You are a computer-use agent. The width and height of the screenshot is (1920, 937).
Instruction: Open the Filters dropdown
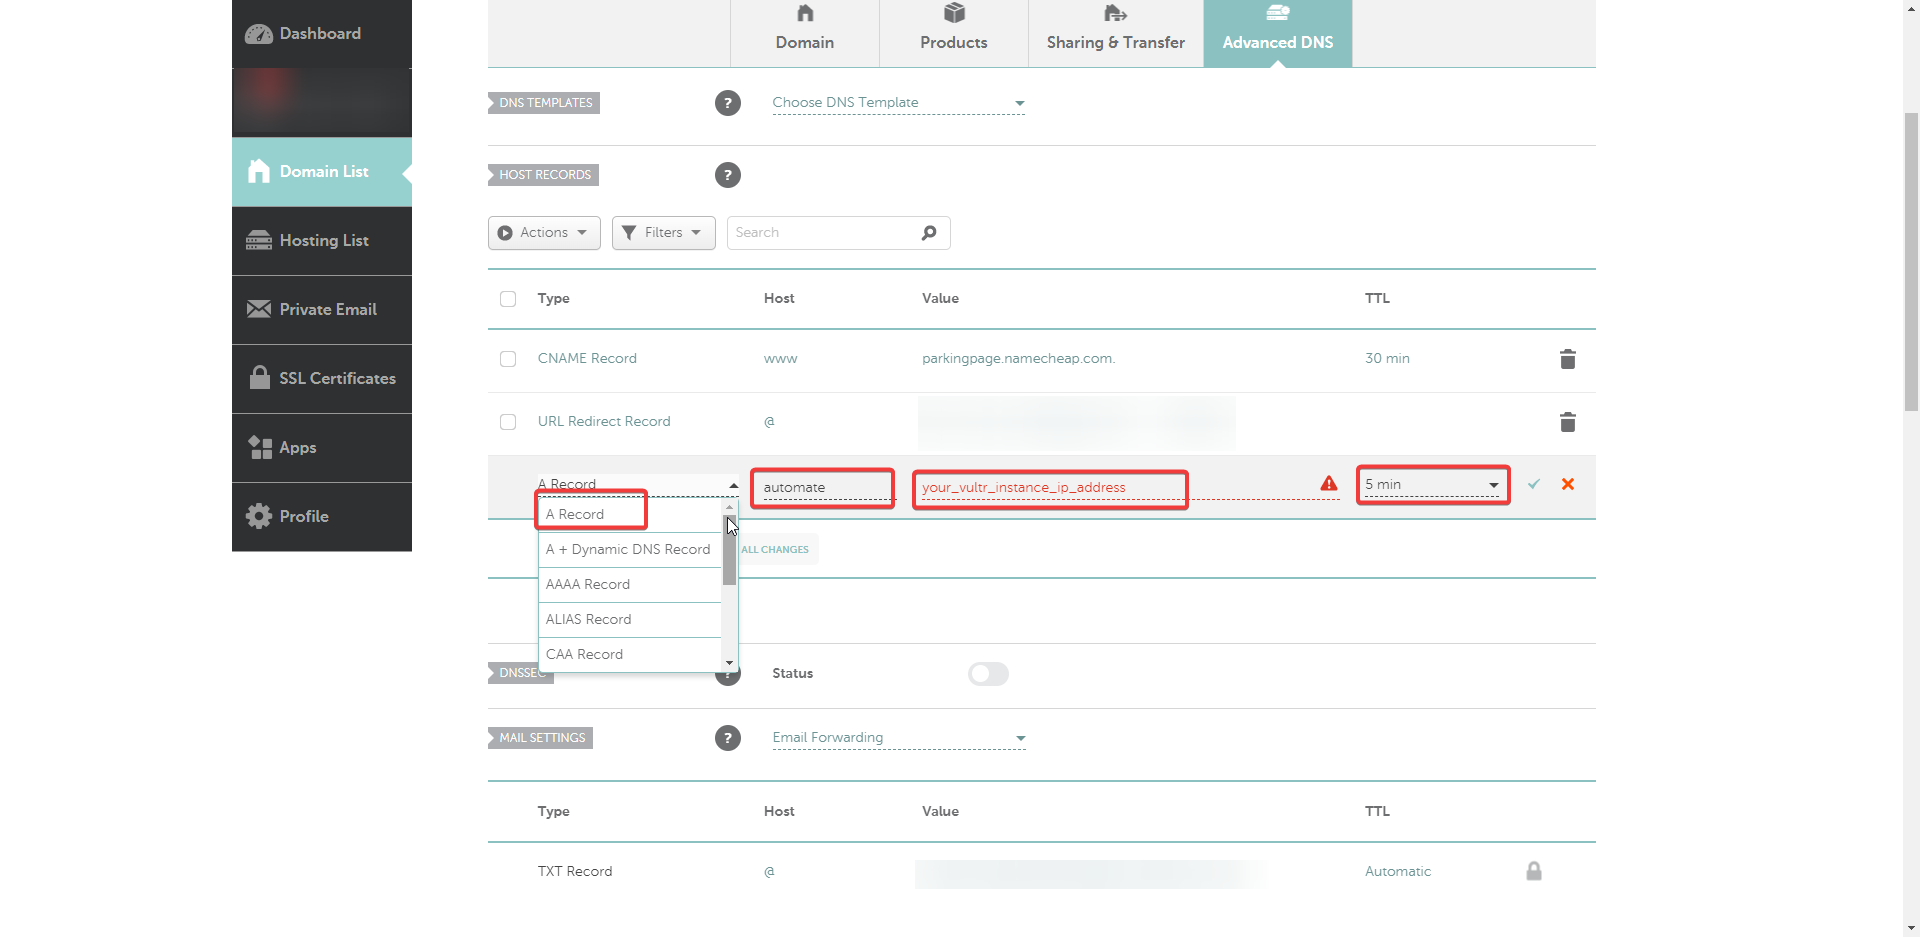(663, 233)
